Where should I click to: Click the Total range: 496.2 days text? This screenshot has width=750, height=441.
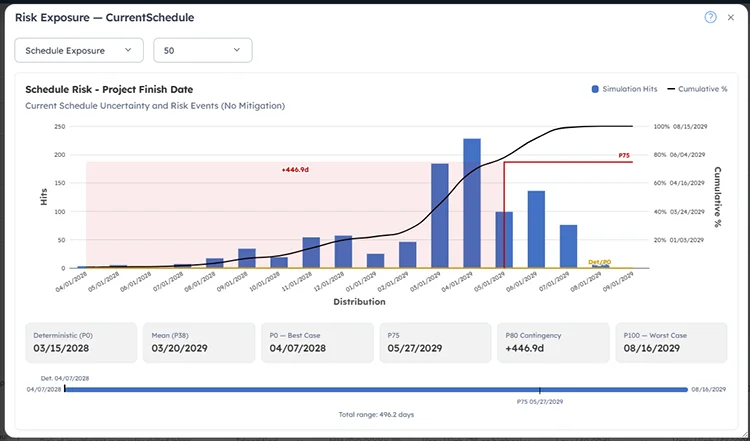pyautogui.click(x=376, y=415)
